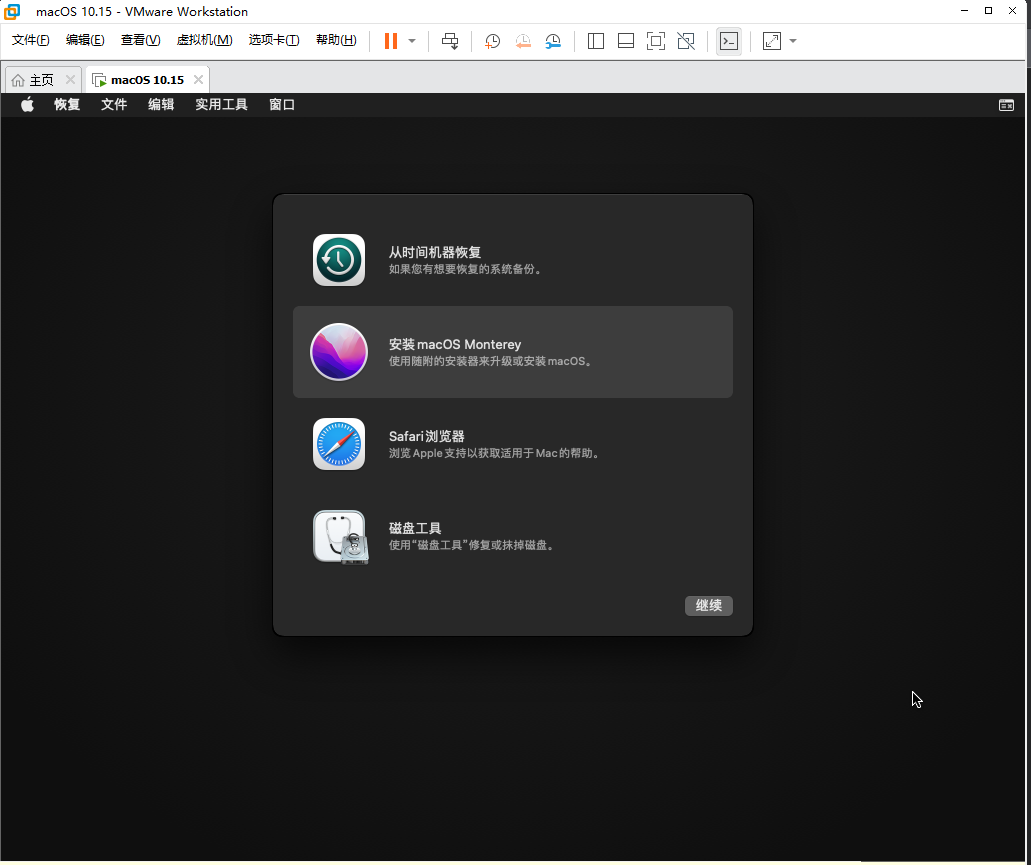Click the VMware pause virtual machine icon
This screenshot has height=865, width=1031.
click(x=391, y=41)
